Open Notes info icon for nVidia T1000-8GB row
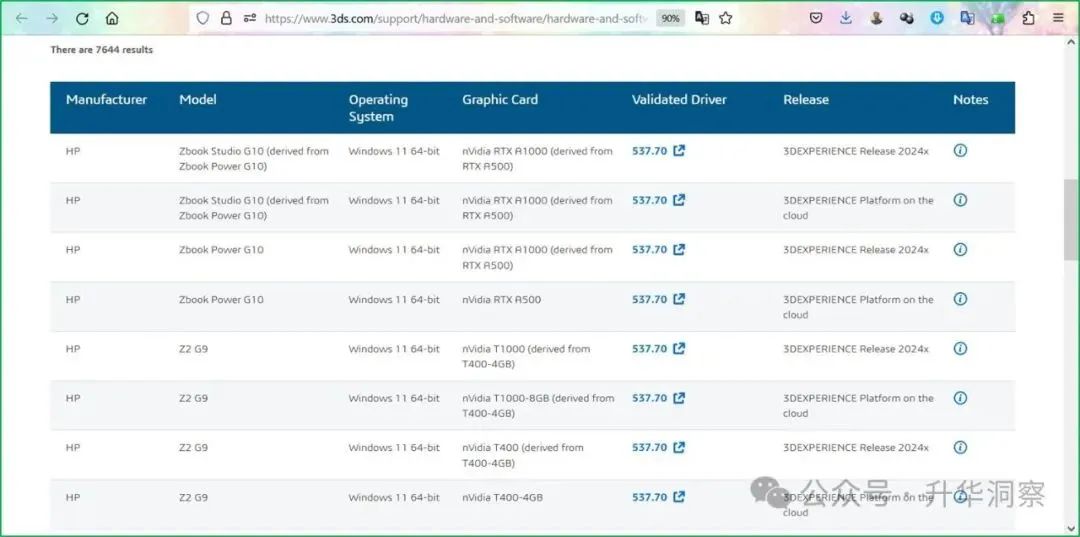This screenshot has width=1080, height=537. [x=960, y=398]
